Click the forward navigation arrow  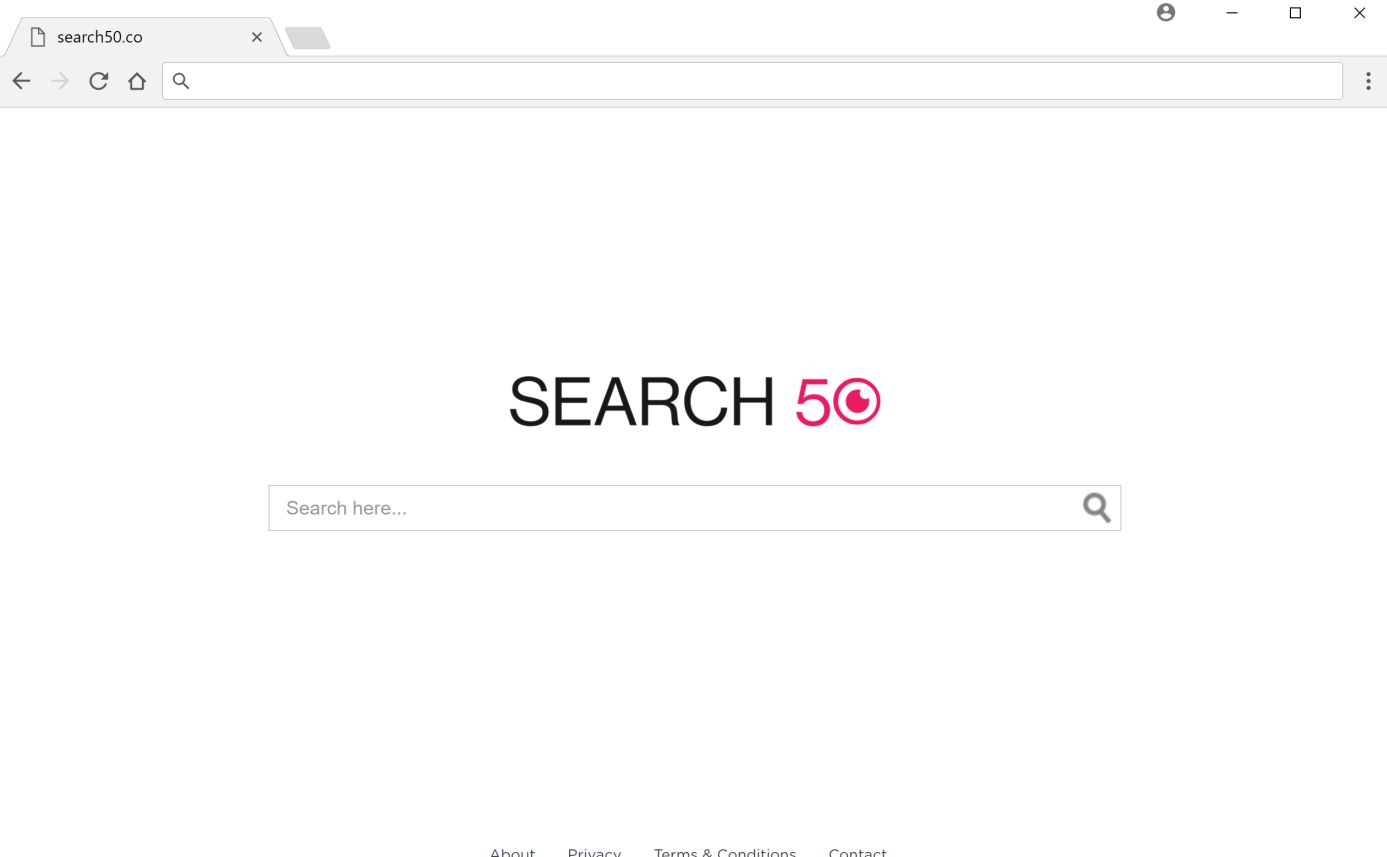(x=60, y=81)
